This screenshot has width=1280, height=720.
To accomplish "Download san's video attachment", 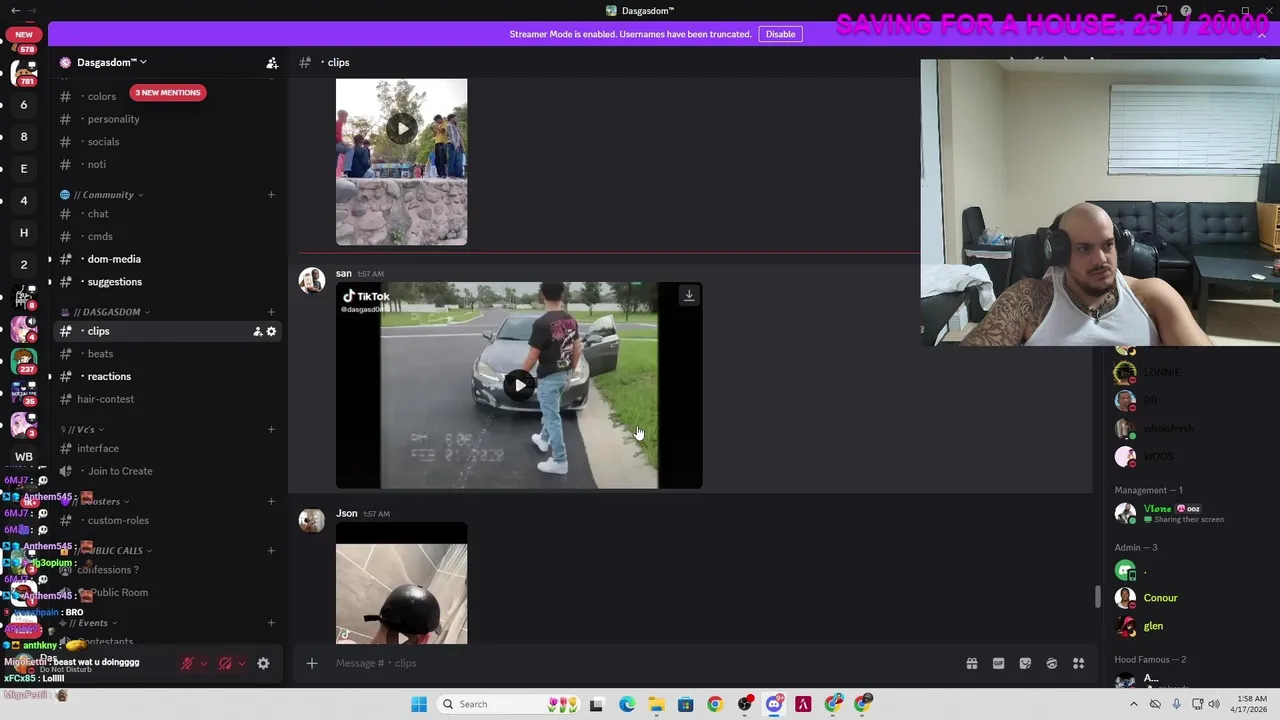I will pos(689,295).
